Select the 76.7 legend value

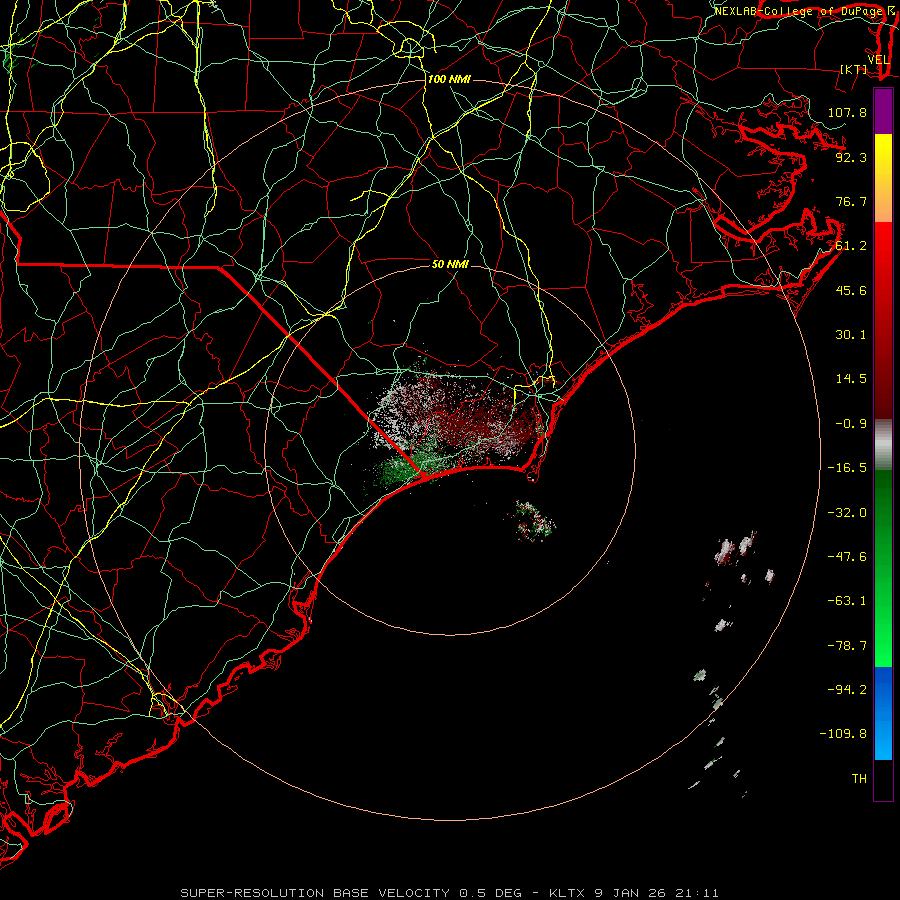[851, 201]
